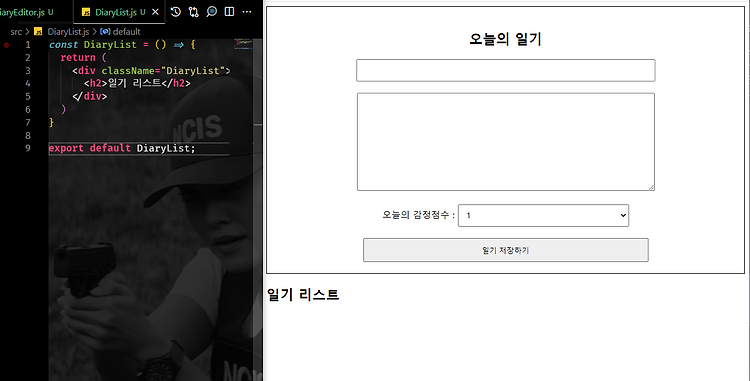Click the src breadcrumb segment
The width and height of the screenshot is (750, 381).
pyautogui.click(x=16, y=32)
